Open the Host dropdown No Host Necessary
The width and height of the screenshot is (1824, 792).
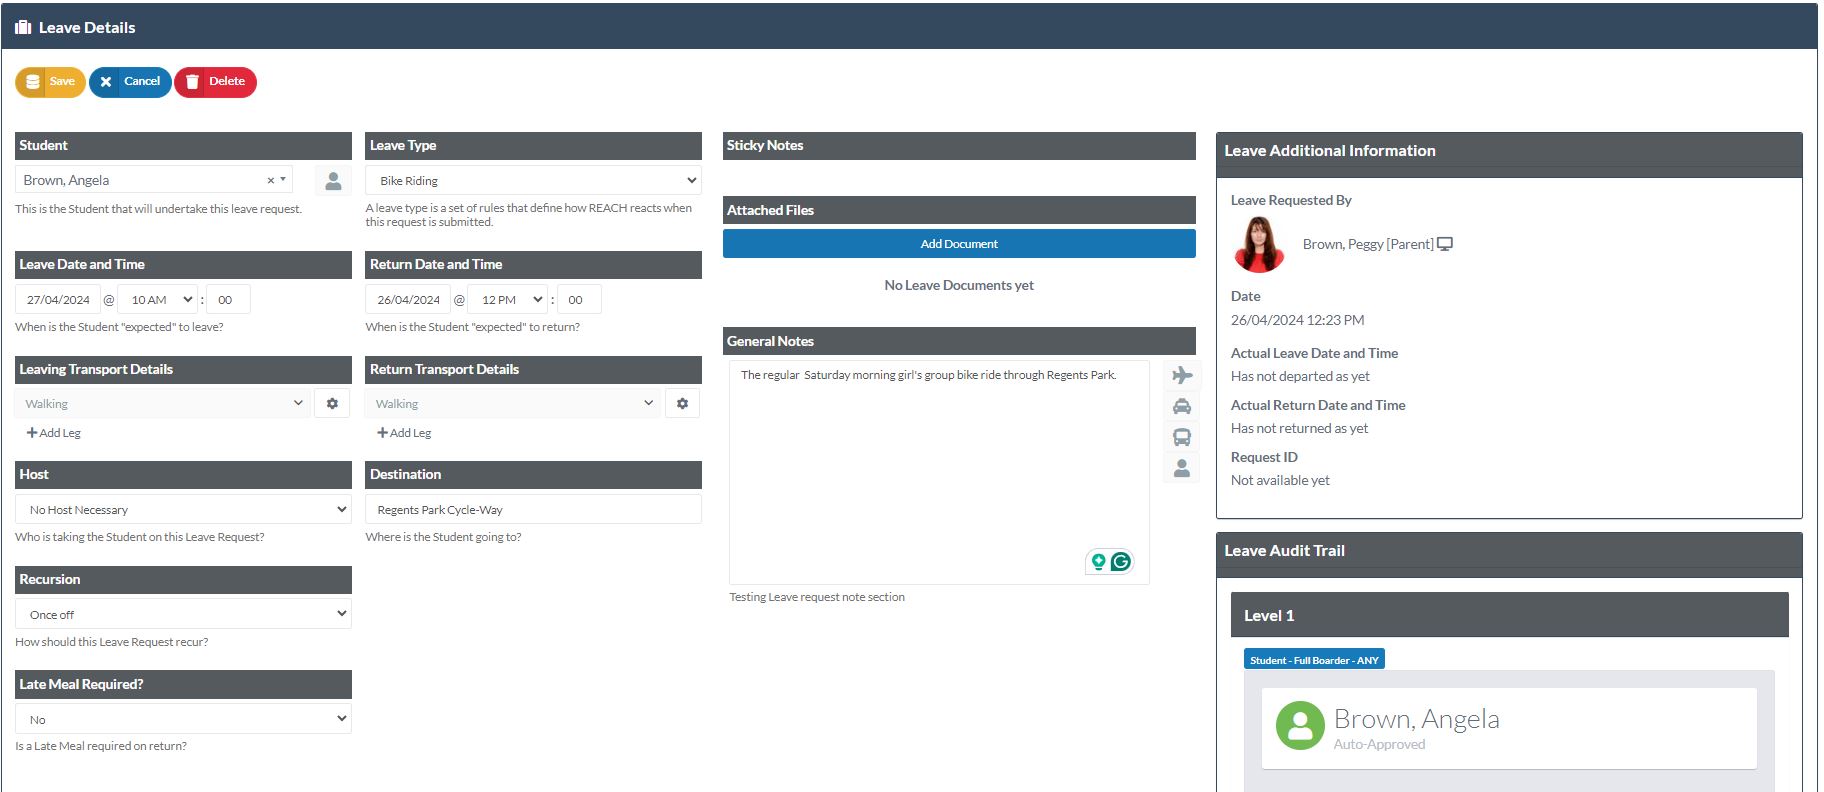(x=183, y=510)
